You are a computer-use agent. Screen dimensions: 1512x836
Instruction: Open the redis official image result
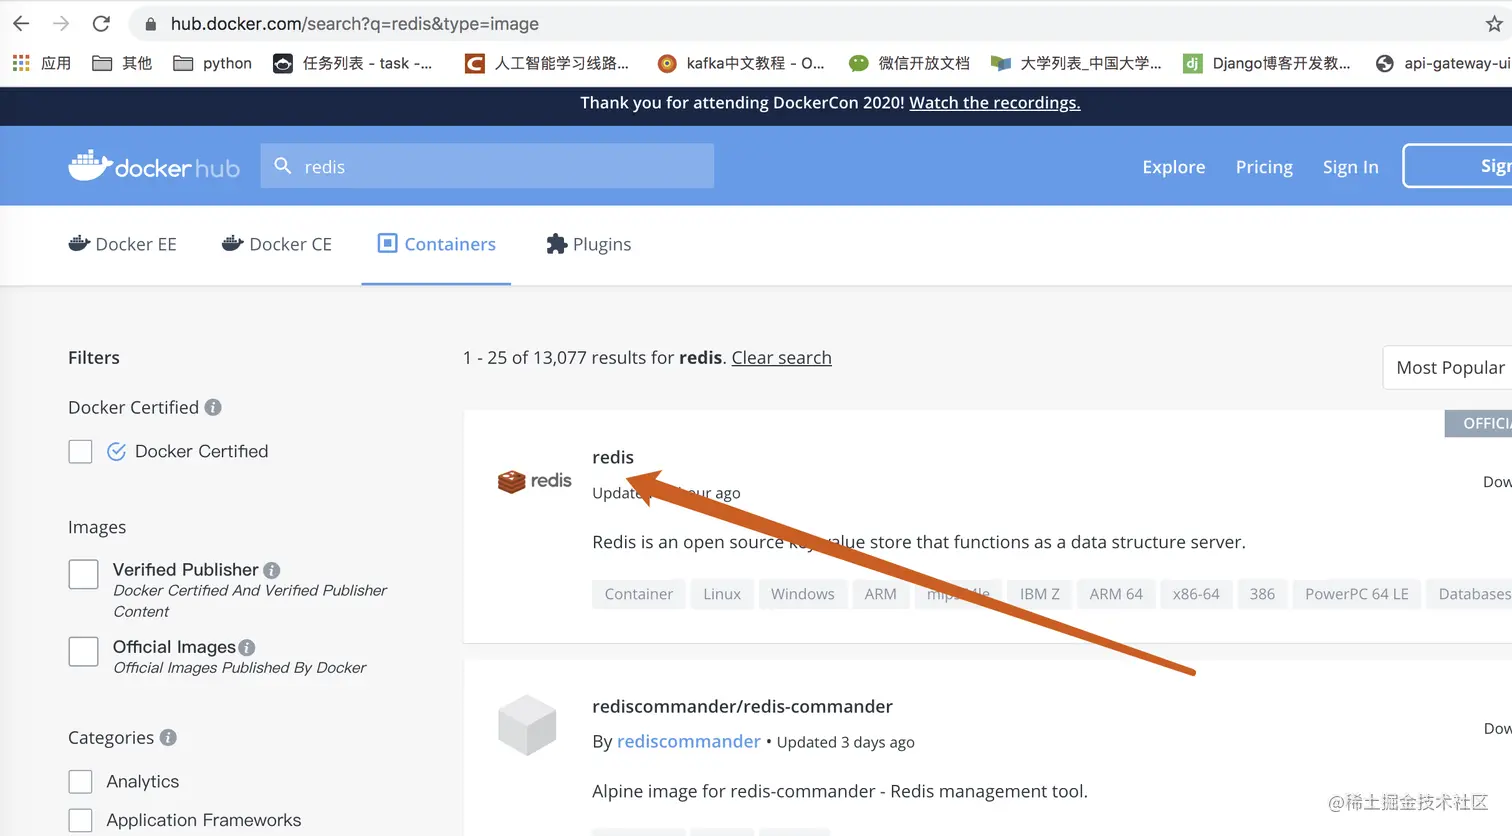pyautogui.click(x=613, y=457)
